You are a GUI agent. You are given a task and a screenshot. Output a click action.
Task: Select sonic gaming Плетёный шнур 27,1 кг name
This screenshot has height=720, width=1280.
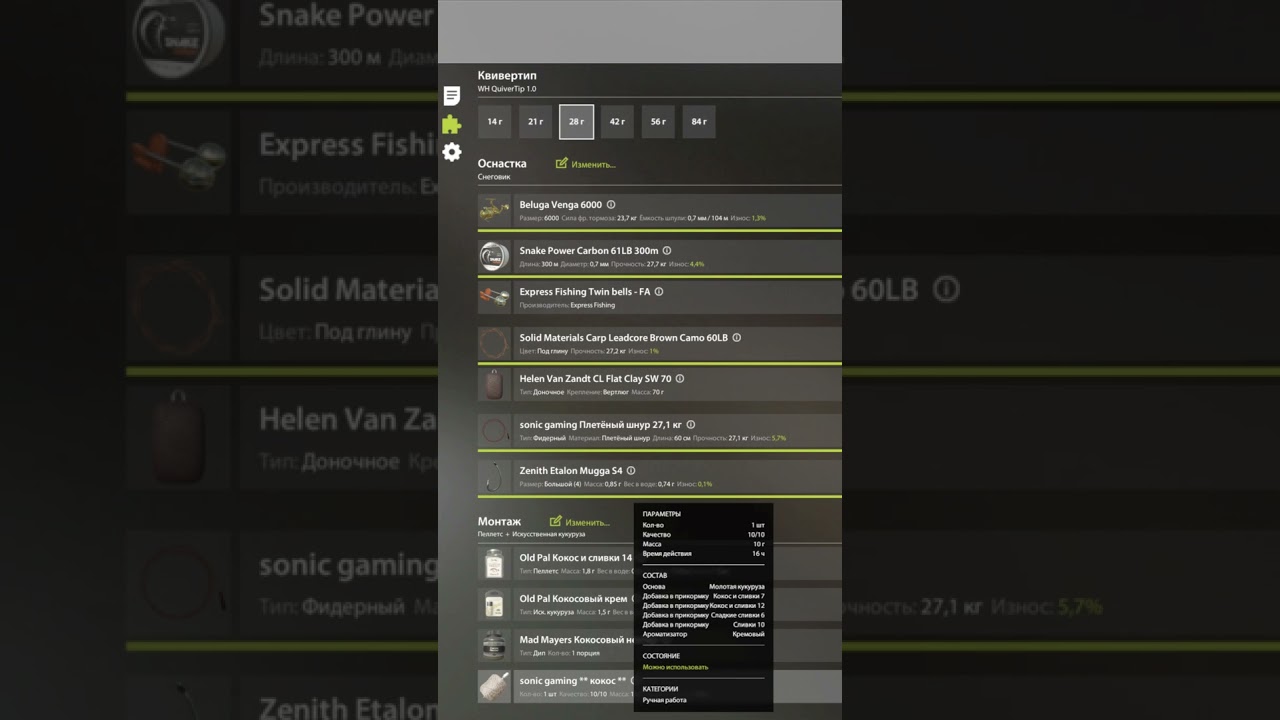(600, 425)
